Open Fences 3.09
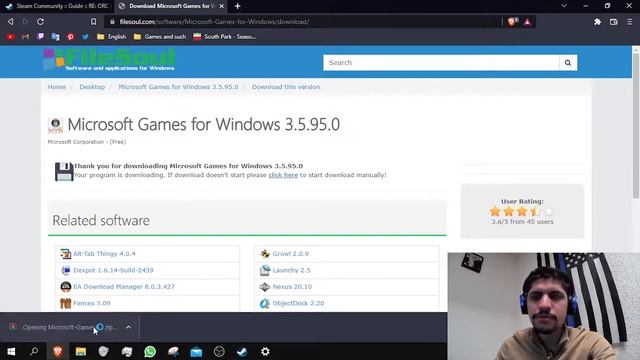Viewport: 640px width, 360px height. [92, 303]
